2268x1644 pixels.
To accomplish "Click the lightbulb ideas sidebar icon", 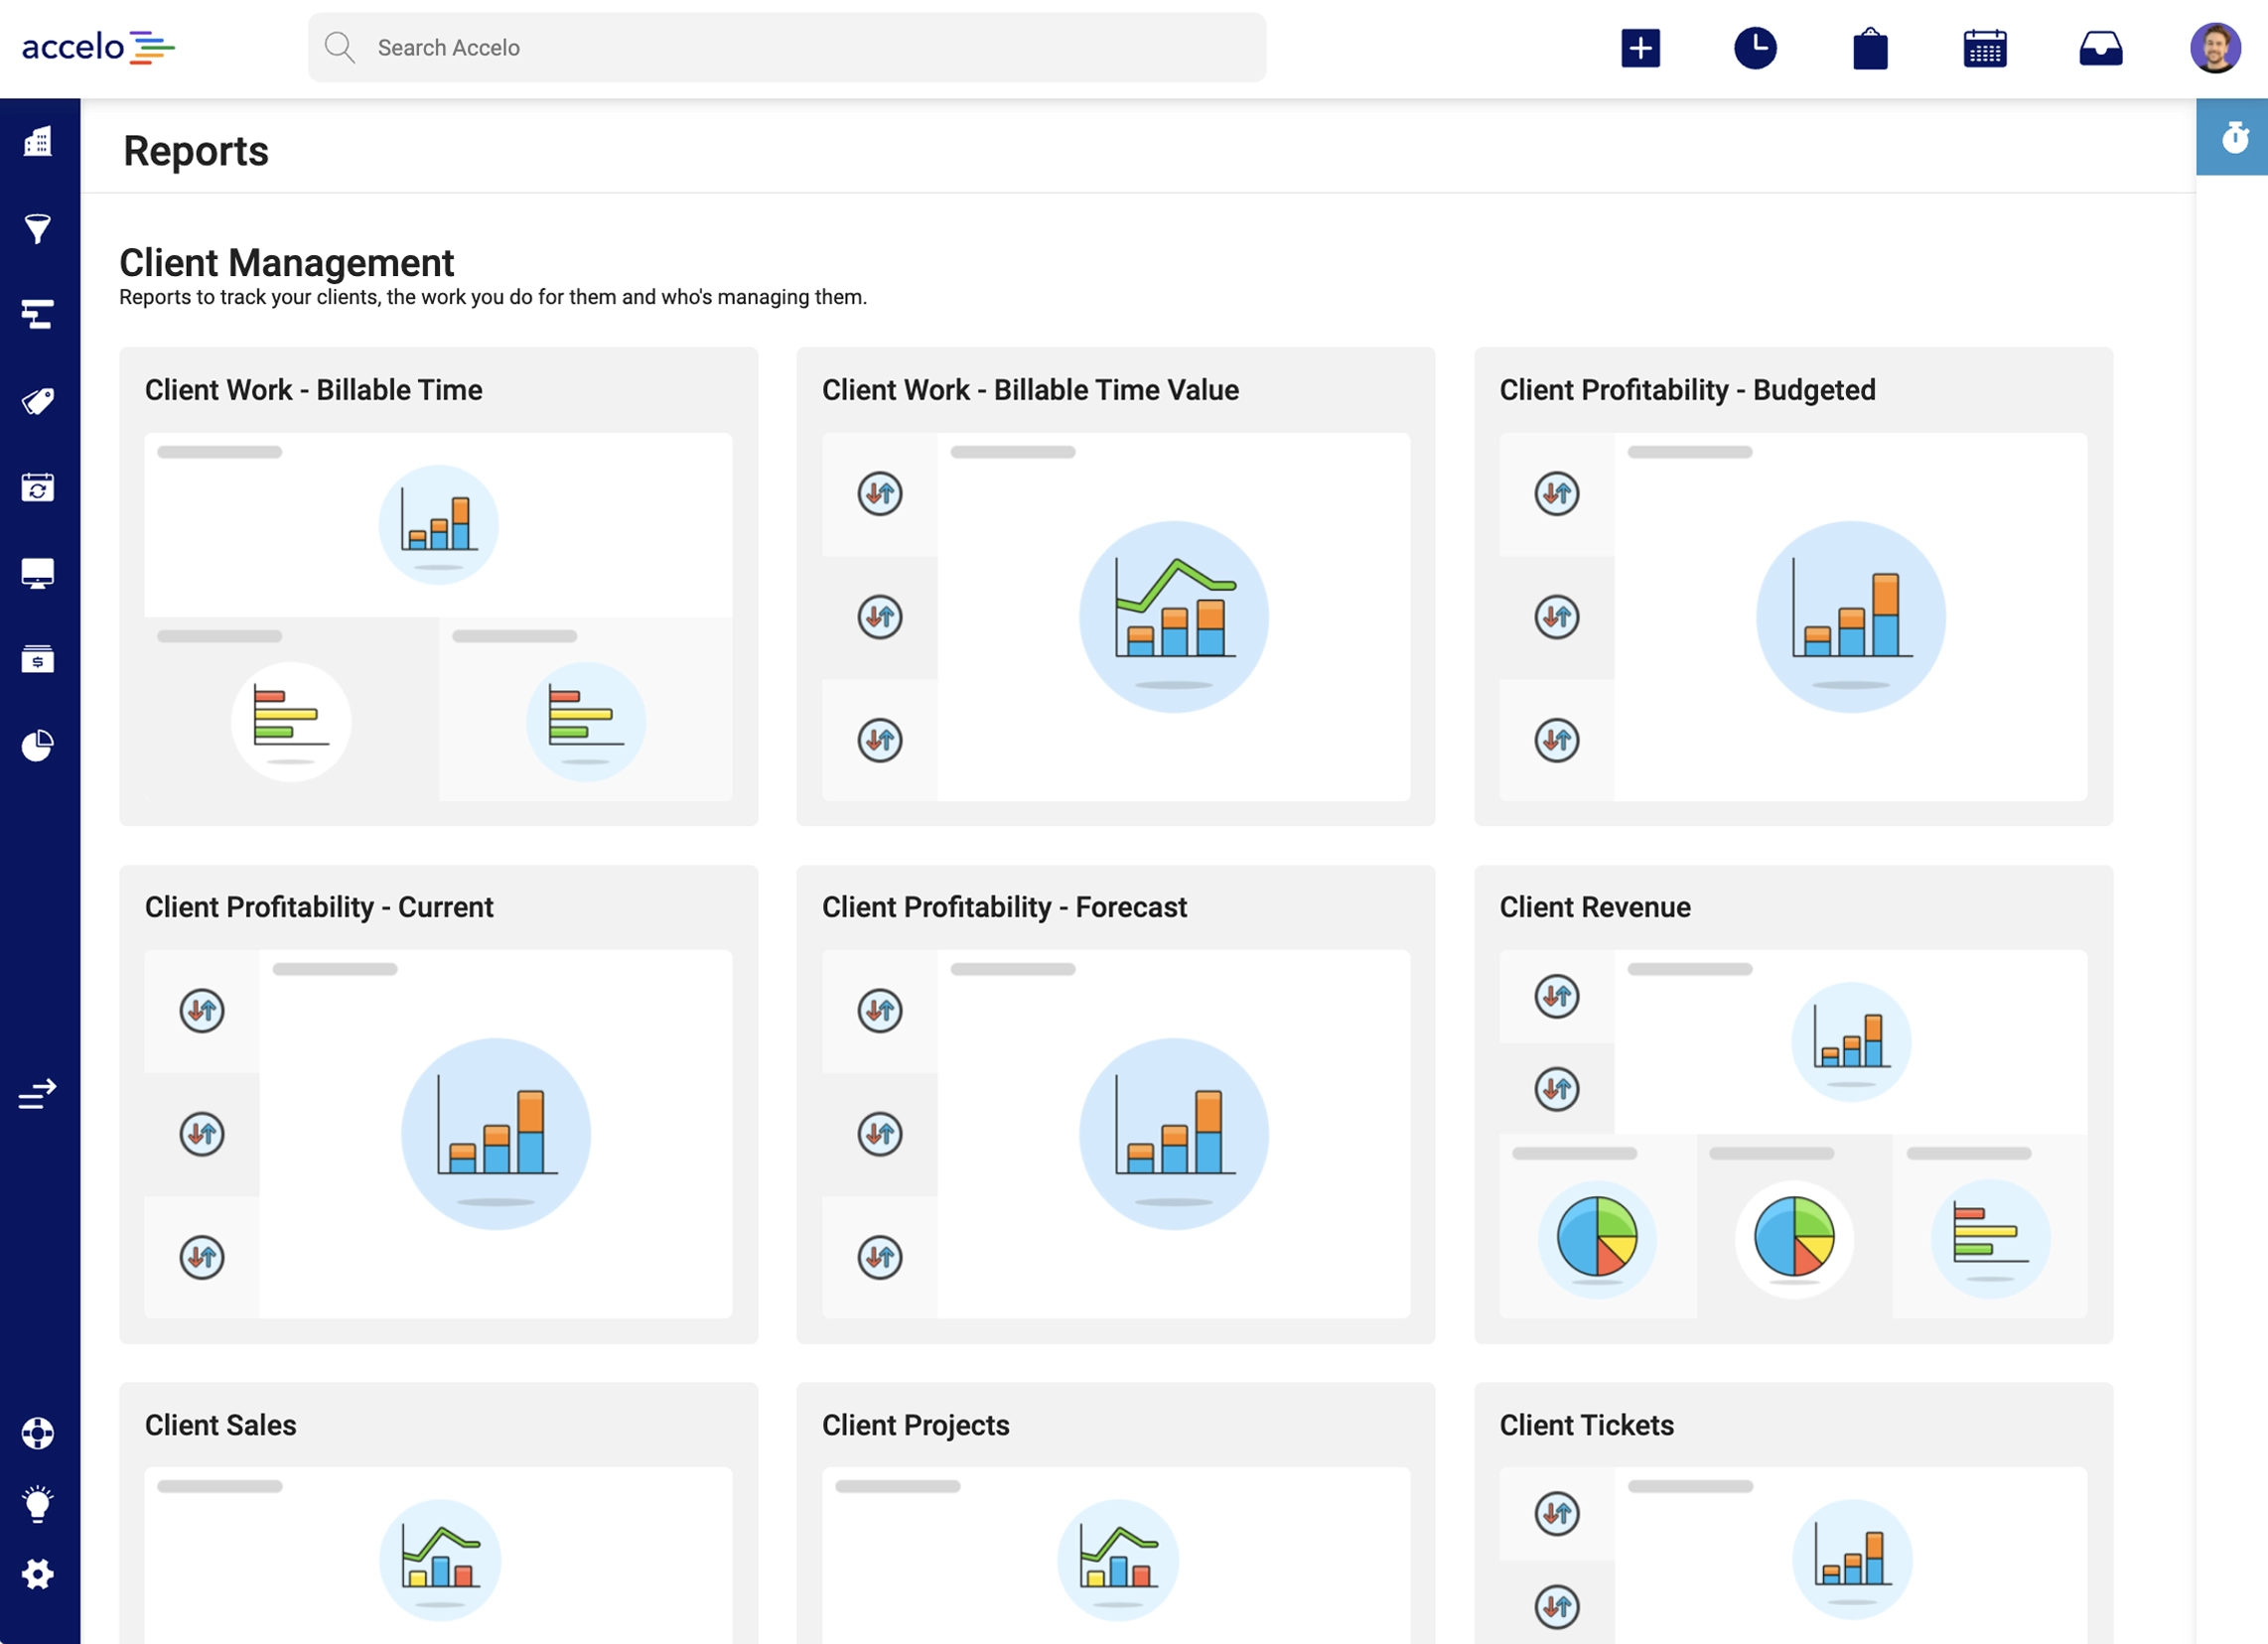I will click(38, 1504).
